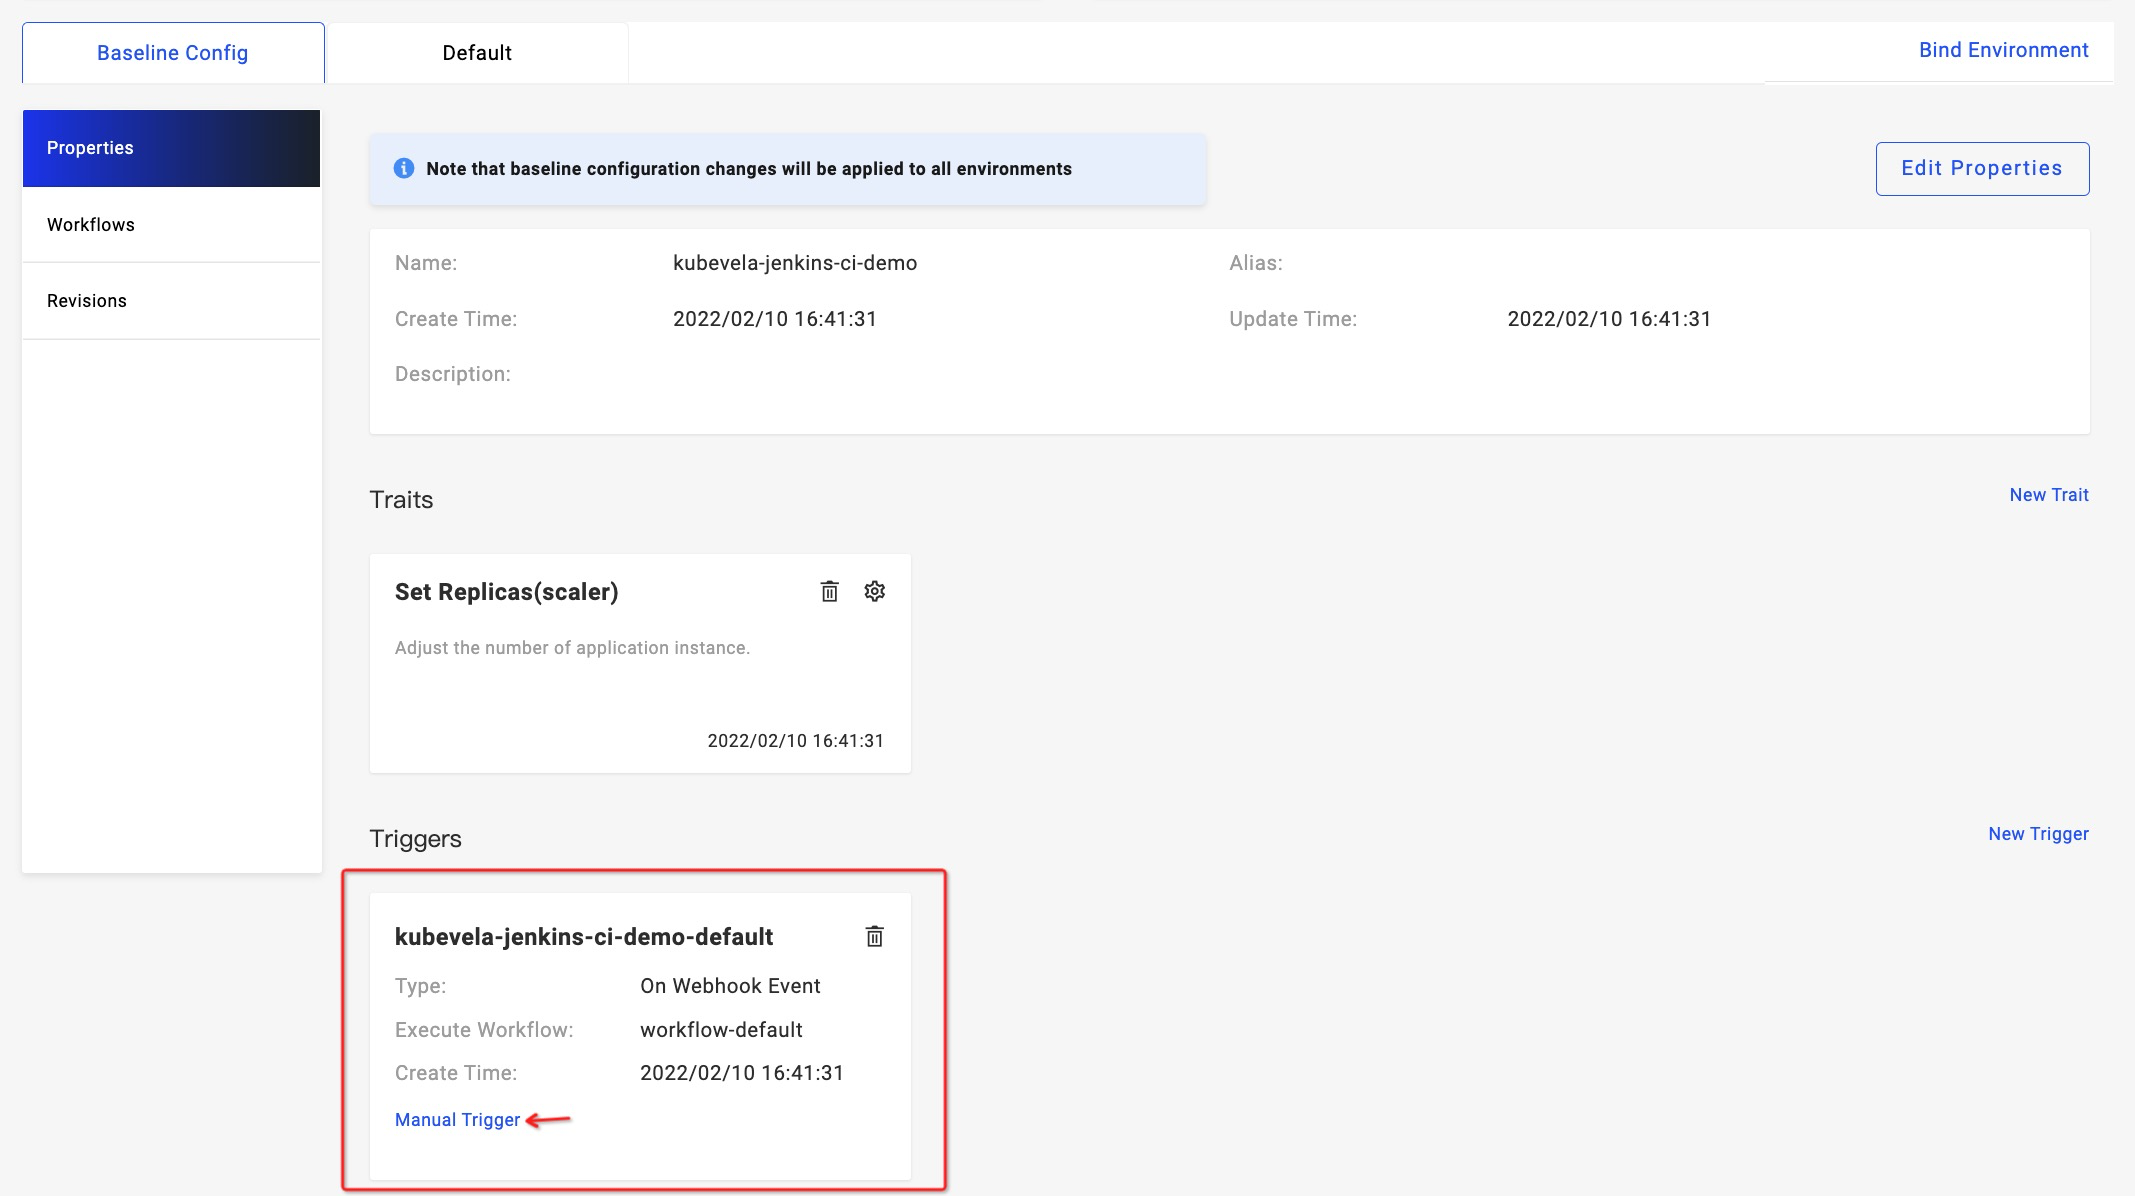
Task: Open the Default environment tab
Action: (x=477, y=53)
